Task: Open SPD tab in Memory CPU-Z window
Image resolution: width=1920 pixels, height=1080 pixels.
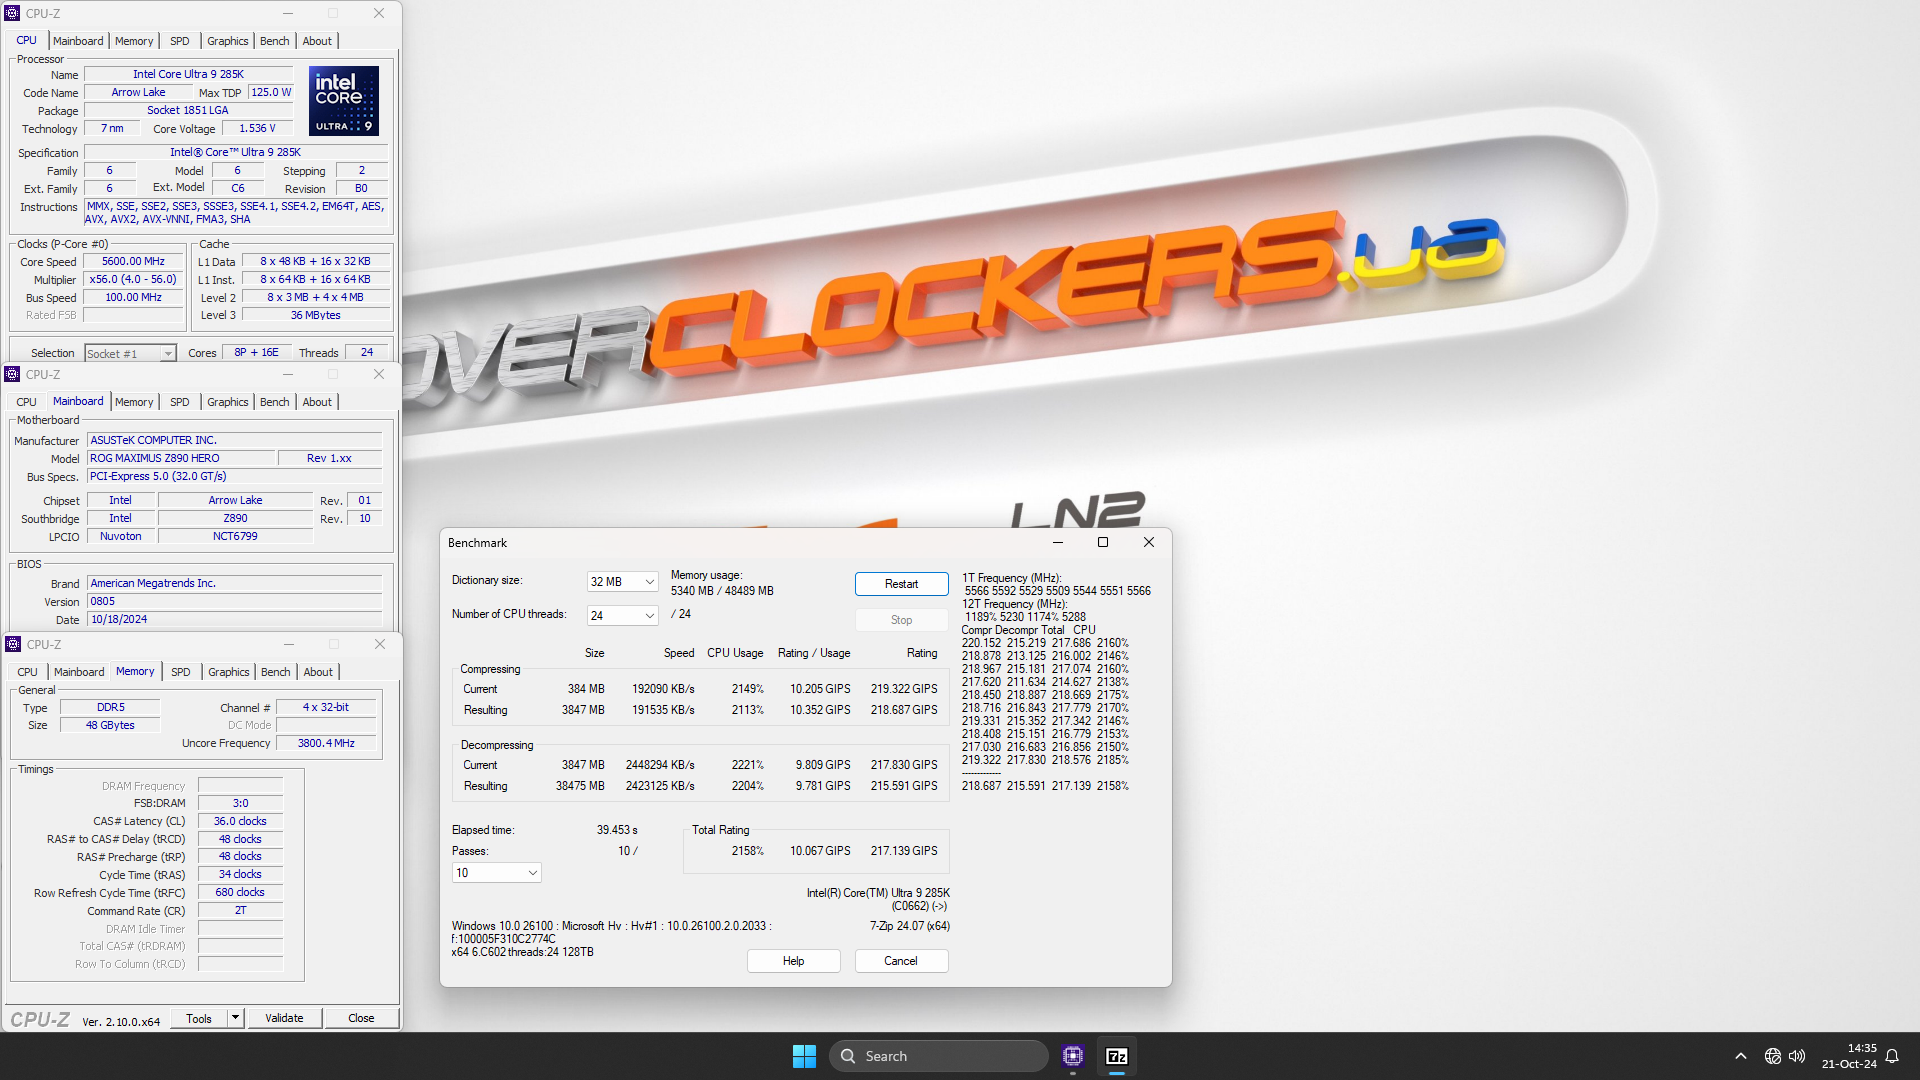Action: (181, 672)
